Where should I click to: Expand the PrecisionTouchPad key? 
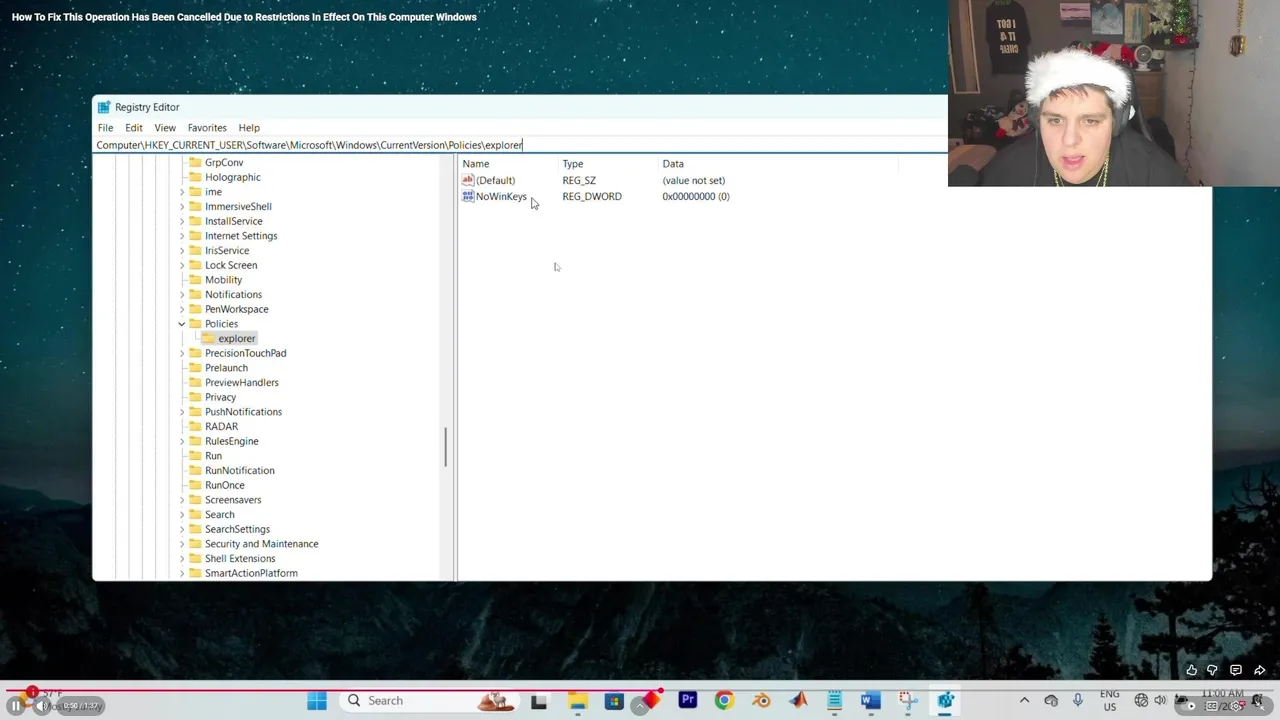point(182,353)
